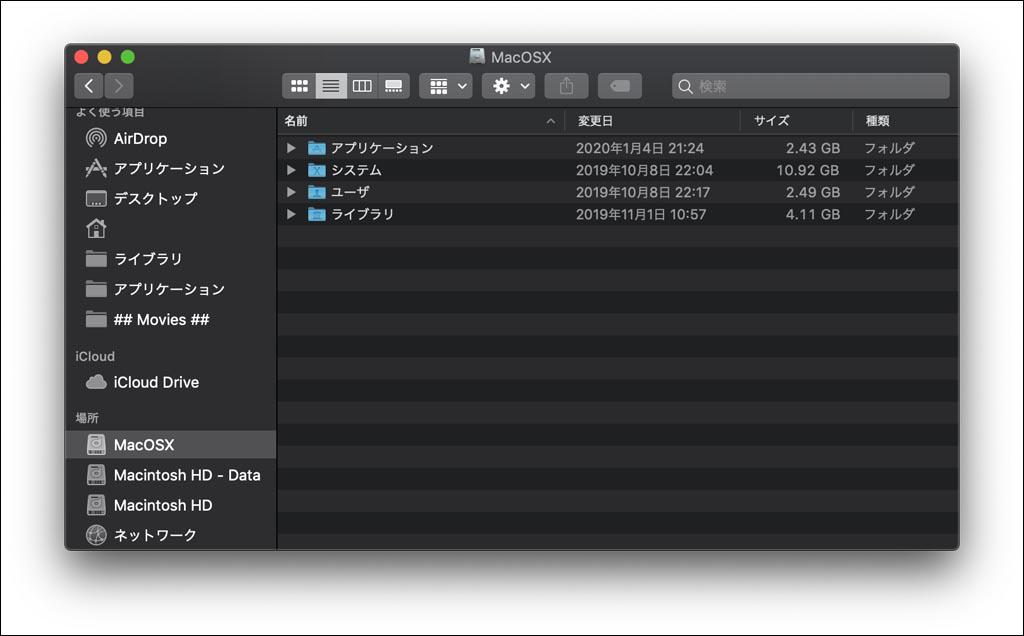Screen dimensions: 1024x636
Task: Open the group-by arrangement dropdown
Action: pos(445,86)
